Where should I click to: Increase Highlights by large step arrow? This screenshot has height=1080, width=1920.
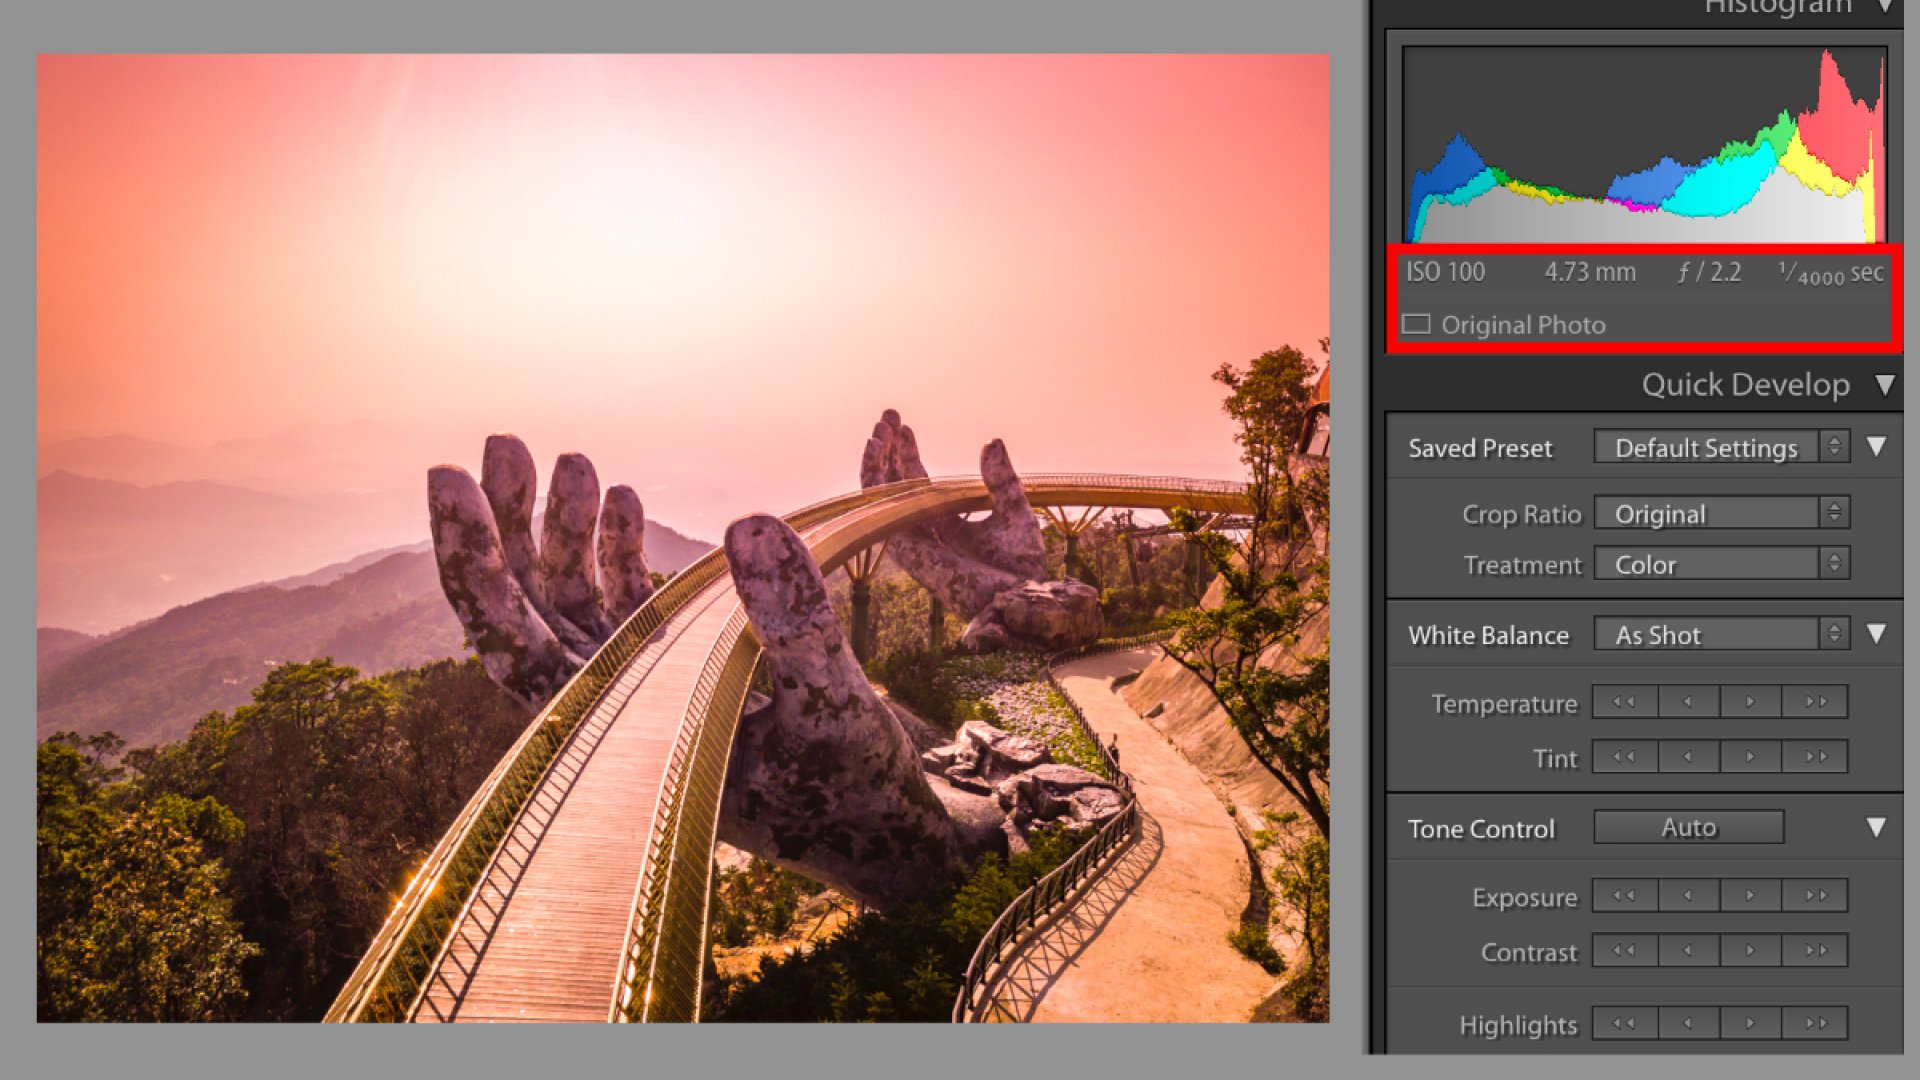[x=1815, y=1023]
